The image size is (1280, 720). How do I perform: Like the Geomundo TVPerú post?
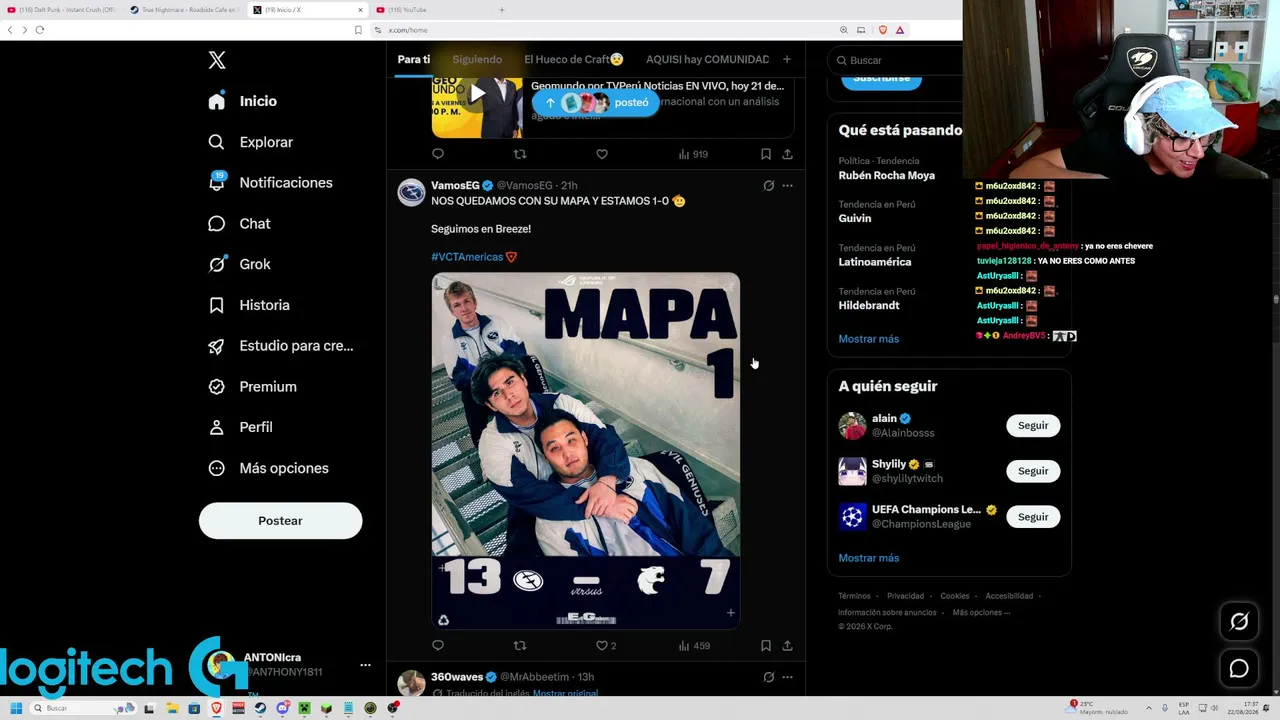602,154
